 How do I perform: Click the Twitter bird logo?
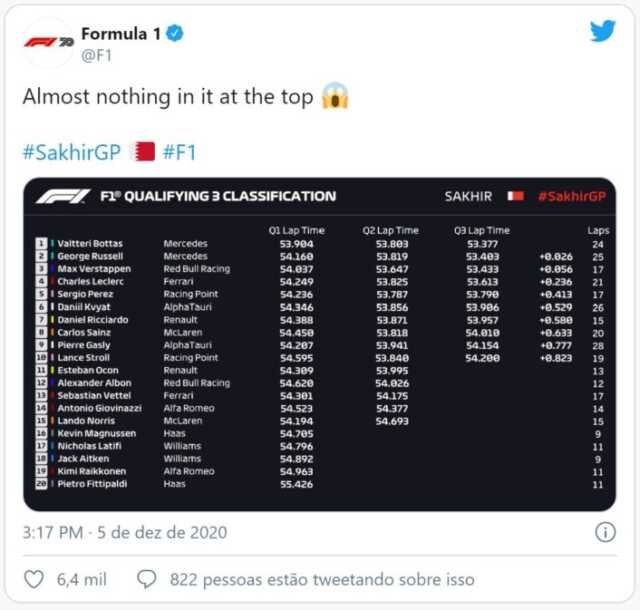click(602, 31)
